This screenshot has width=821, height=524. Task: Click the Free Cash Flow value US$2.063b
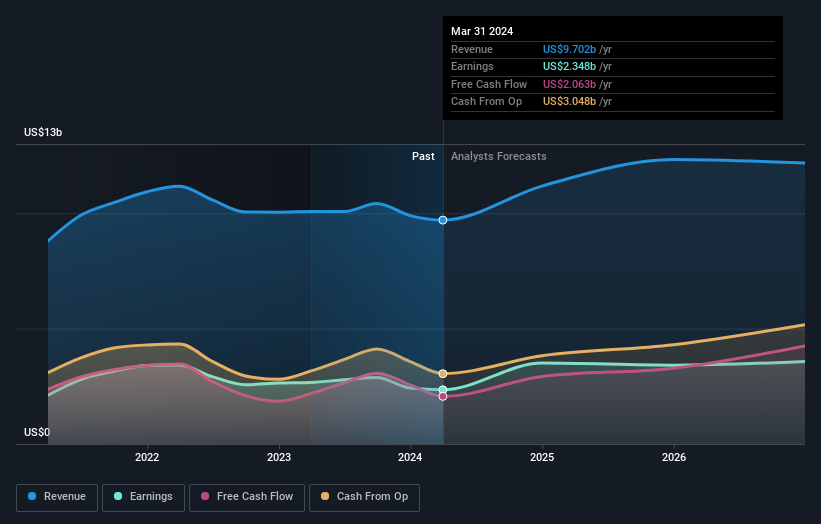tap(569, 84)
